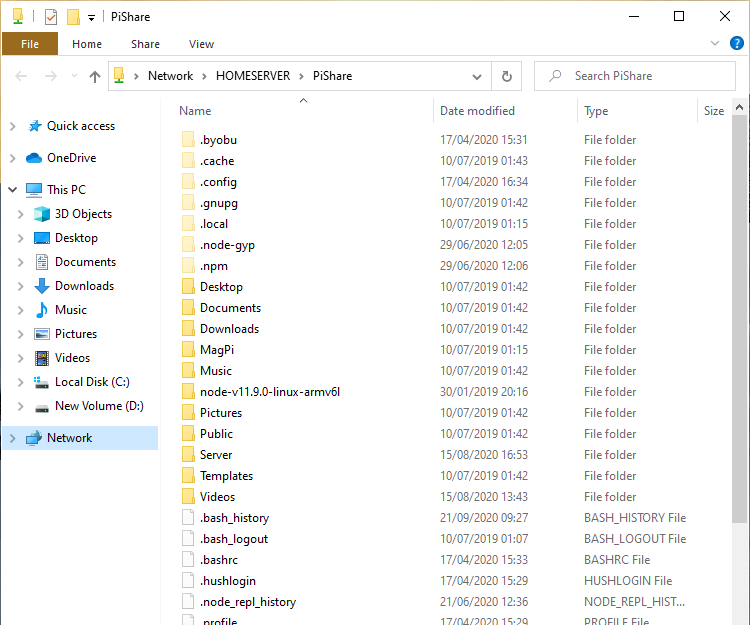Image resolution: width=750 pixels, height=625 pixels.
Task: Sort by the Type column header
Action: point(596,111)
